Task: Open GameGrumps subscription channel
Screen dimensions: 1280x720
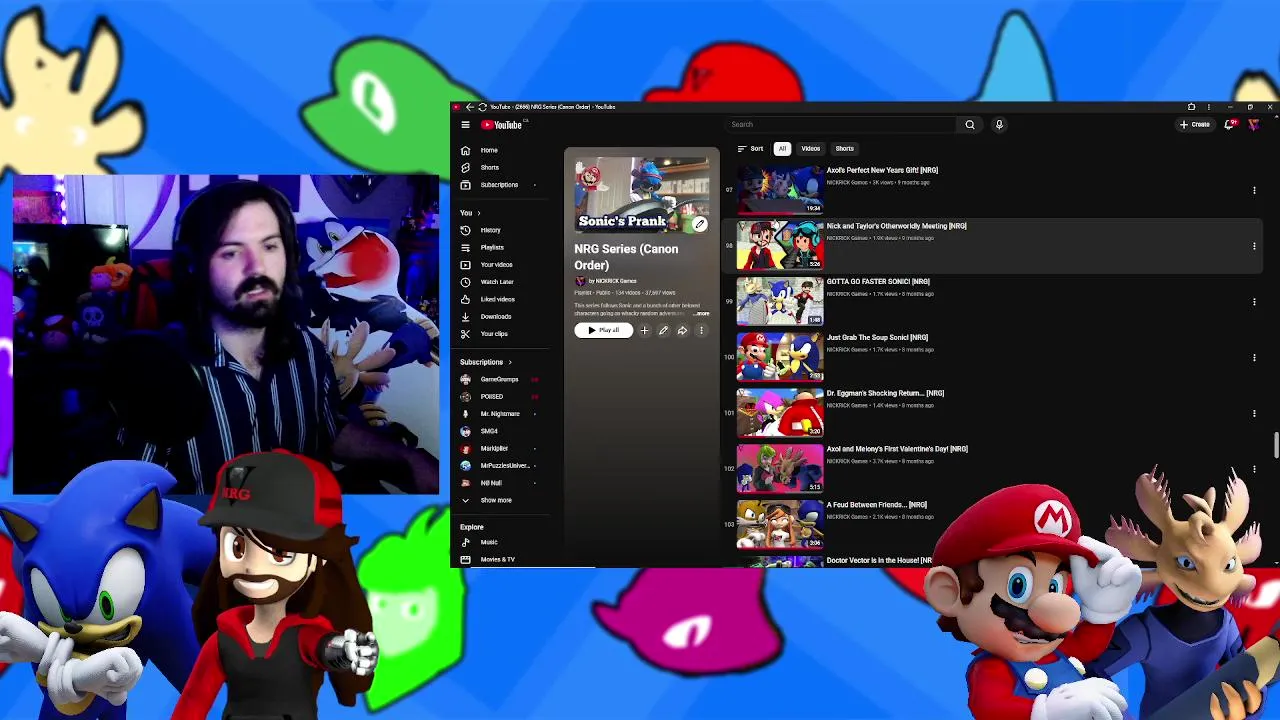Action: (x=500, y=379)
